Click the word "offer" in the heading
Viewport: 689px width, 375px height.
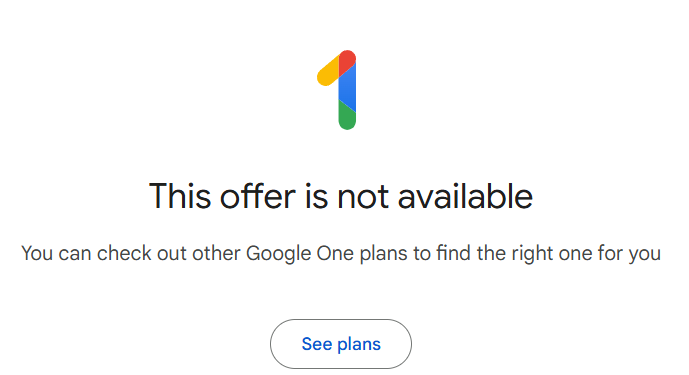(257, 196)
